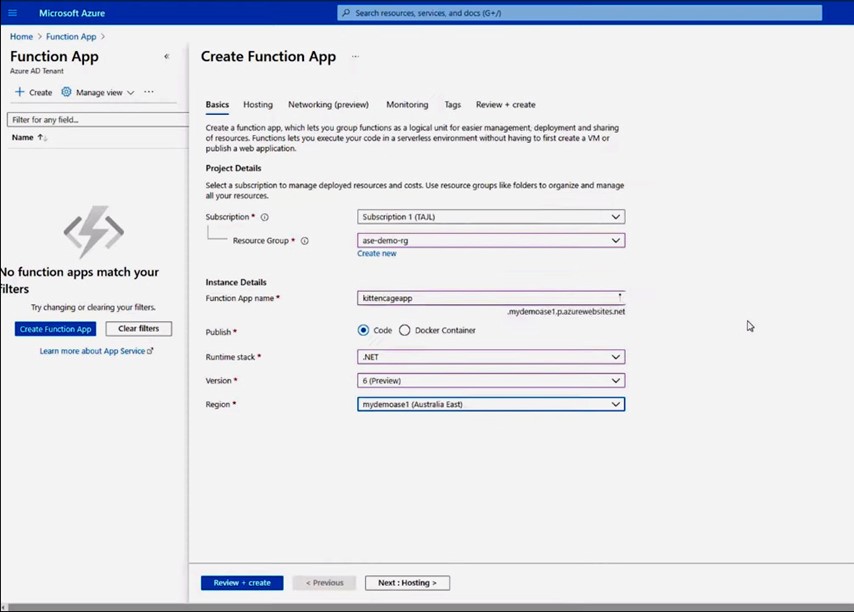Open the Create Function App ellipsis menu
Image resolution: width=854 pixels, height=612 pixels.
click(356, 56)
